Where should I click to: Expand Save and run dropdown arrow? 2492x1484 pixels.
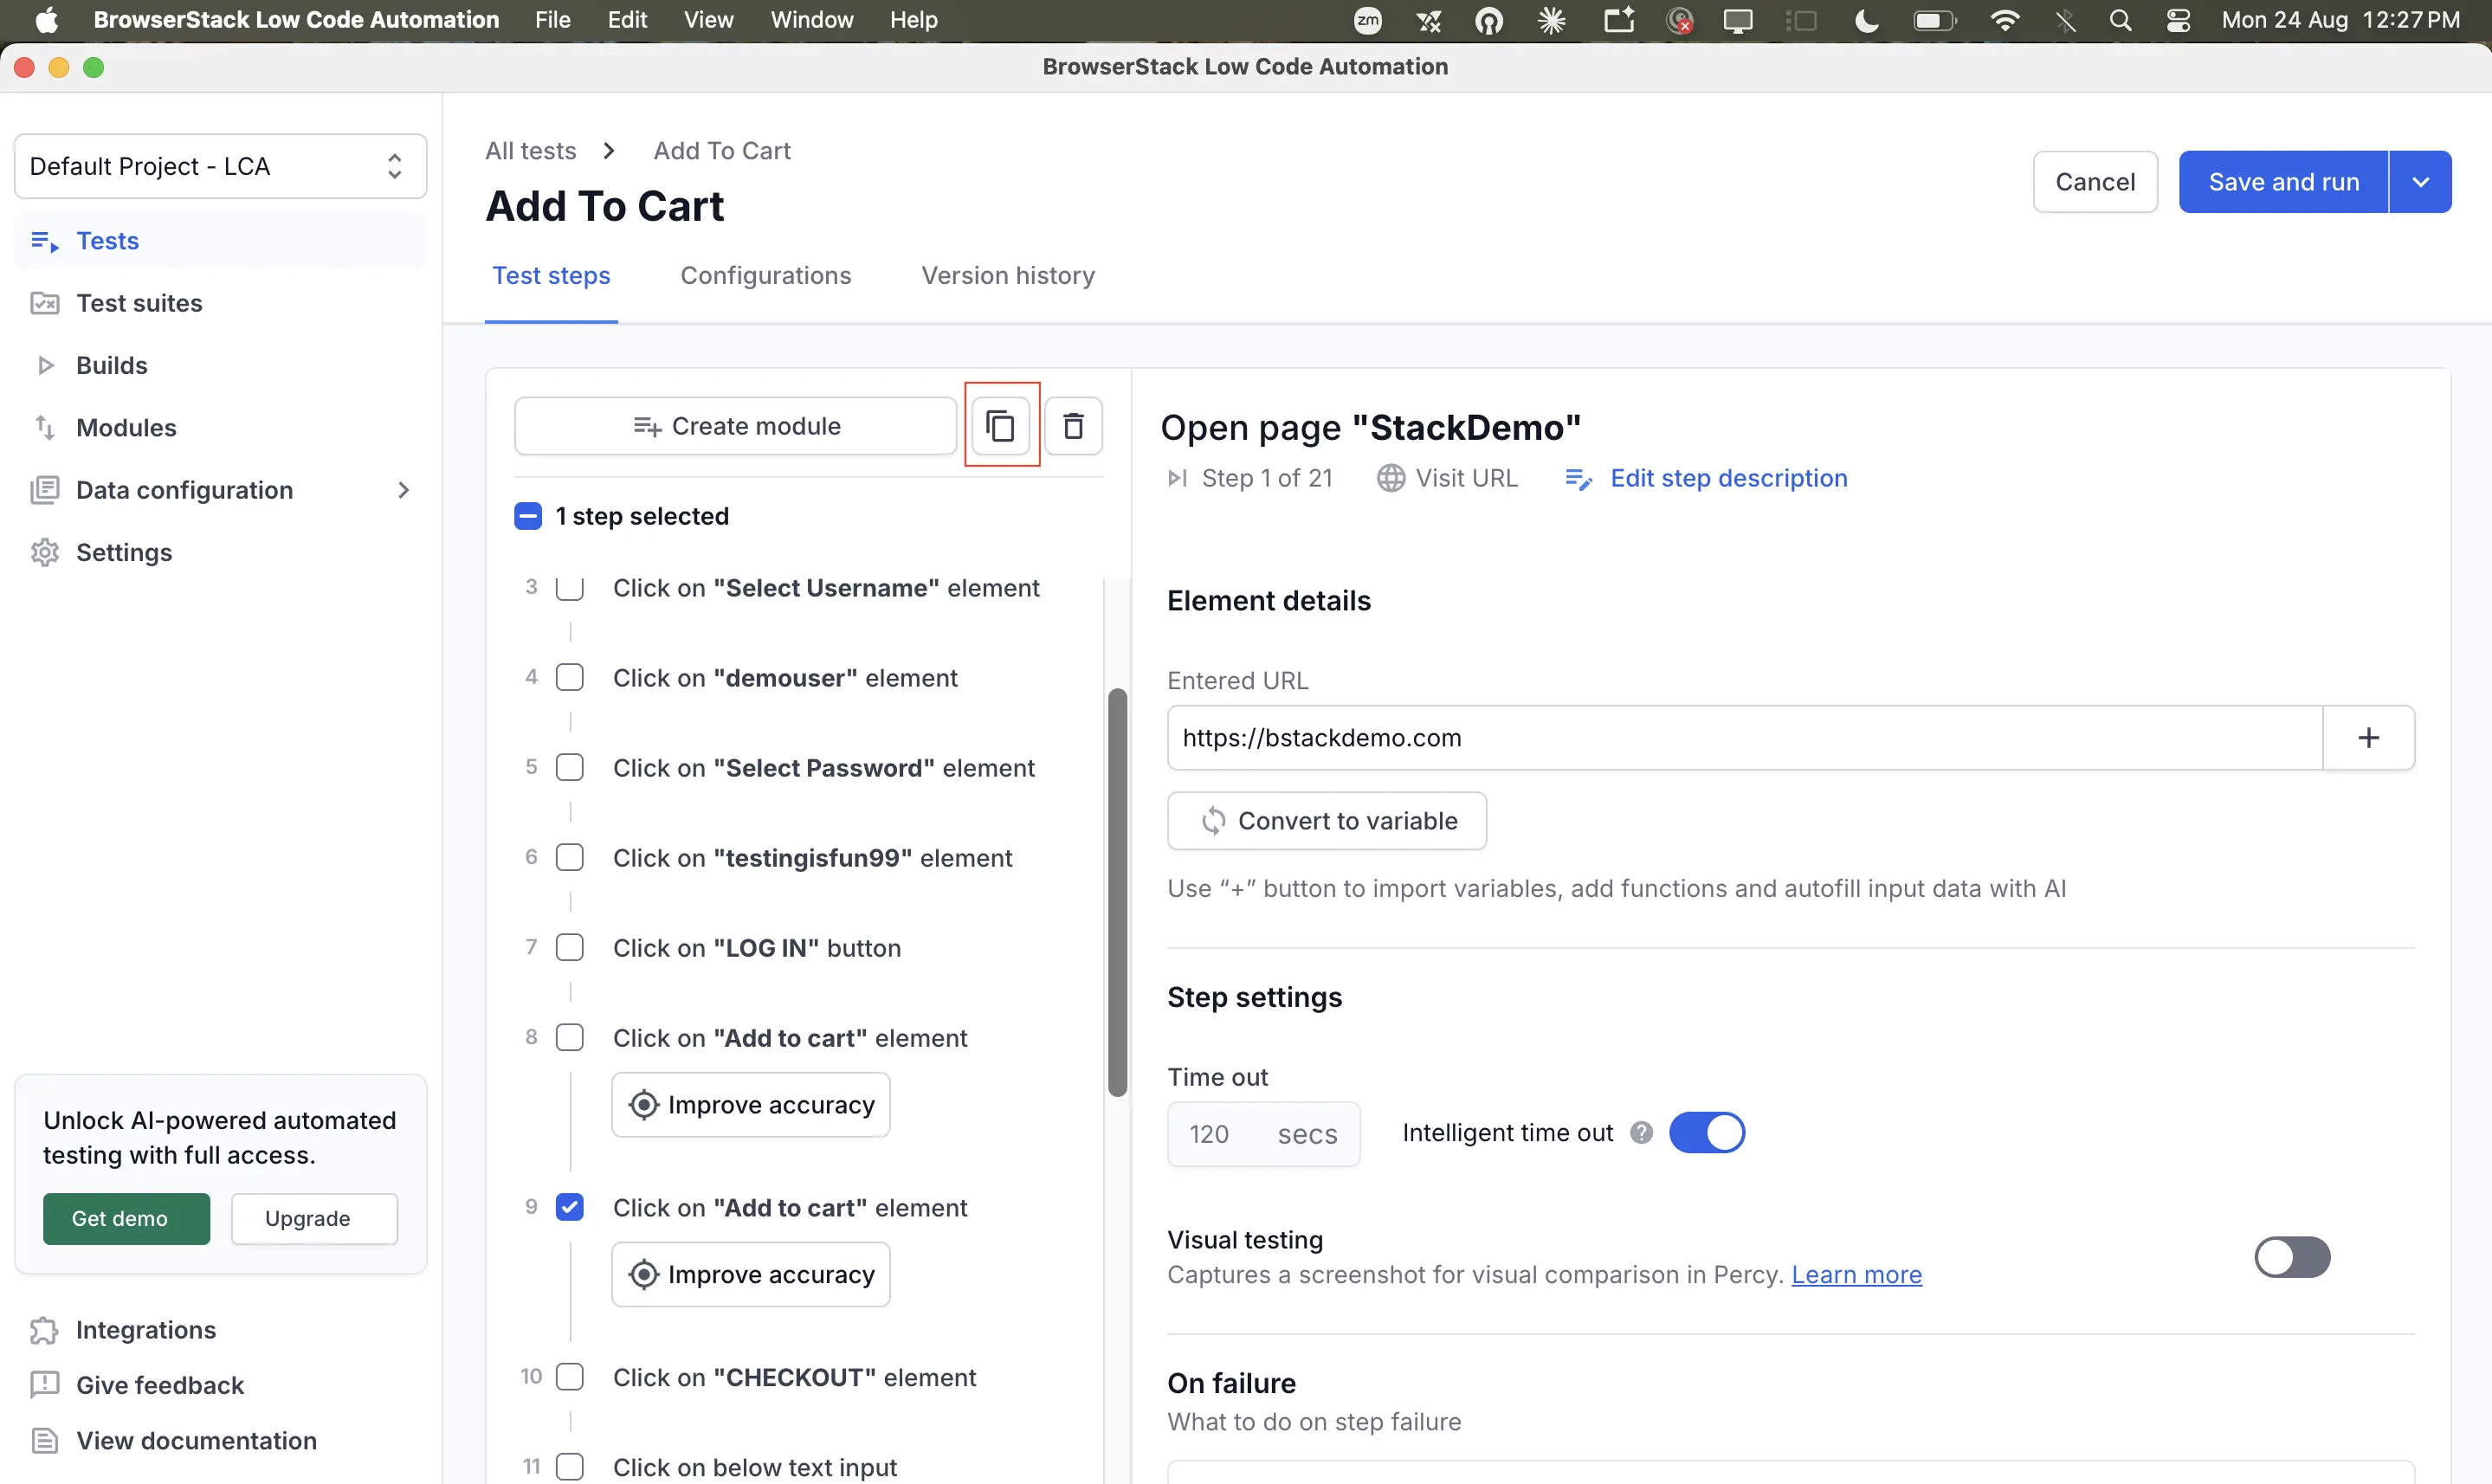click(x=2420, y=182)
